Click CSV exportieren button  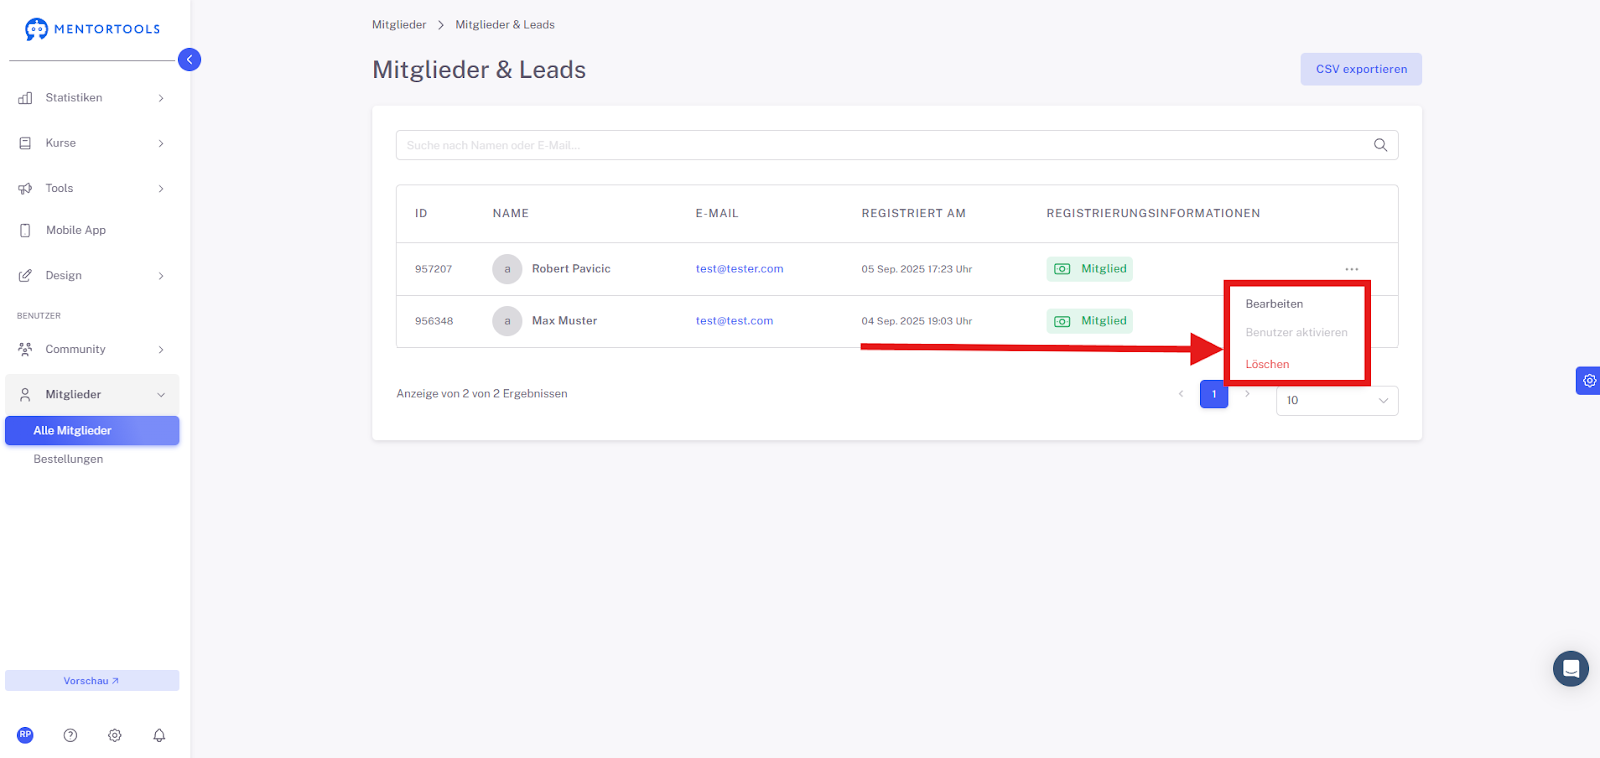point(1361,69)
